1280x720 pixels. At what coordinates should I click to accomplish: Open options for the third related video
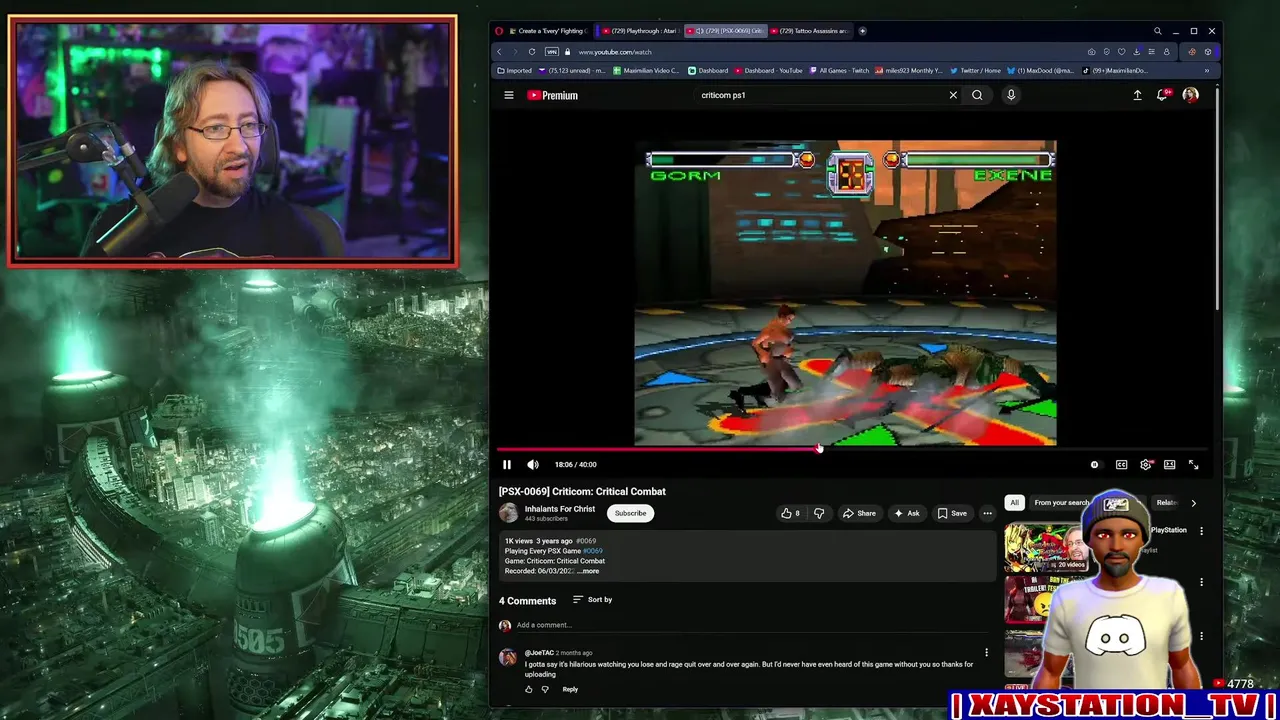pos(1202,636)
